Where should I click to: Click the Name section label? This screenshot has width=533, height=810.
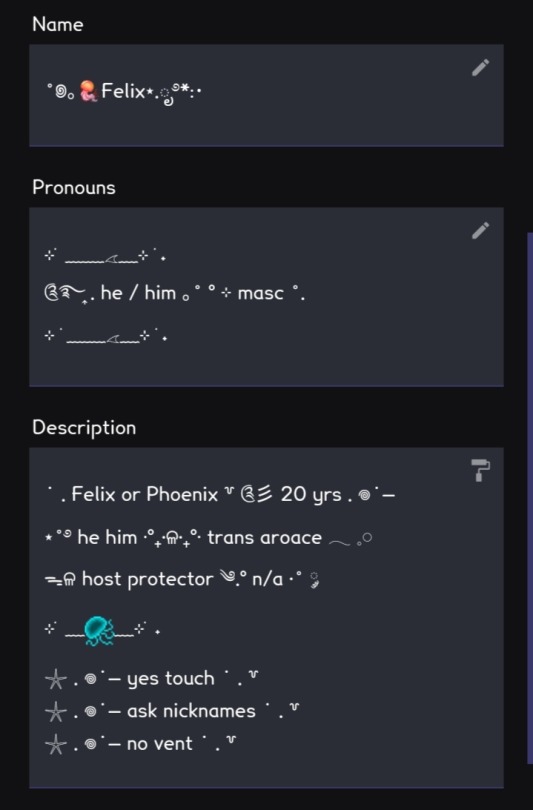click(x=58, y=24)
